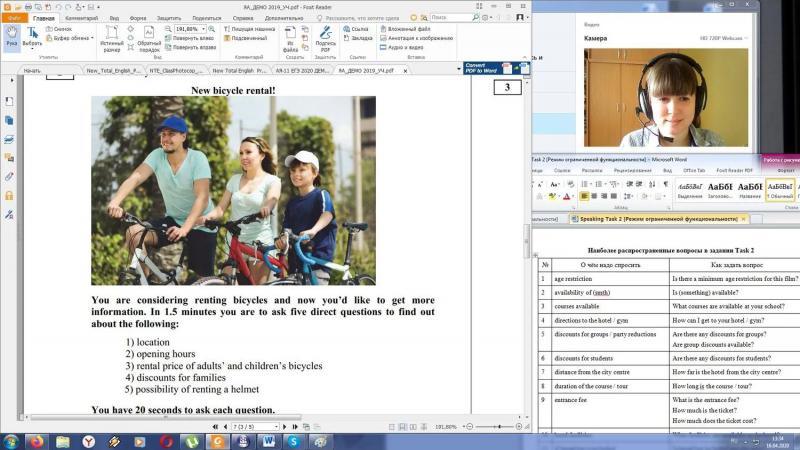800x450 pixels.
Task: Toggle align left in Word ribbon
Action: [x=584, y=196]
